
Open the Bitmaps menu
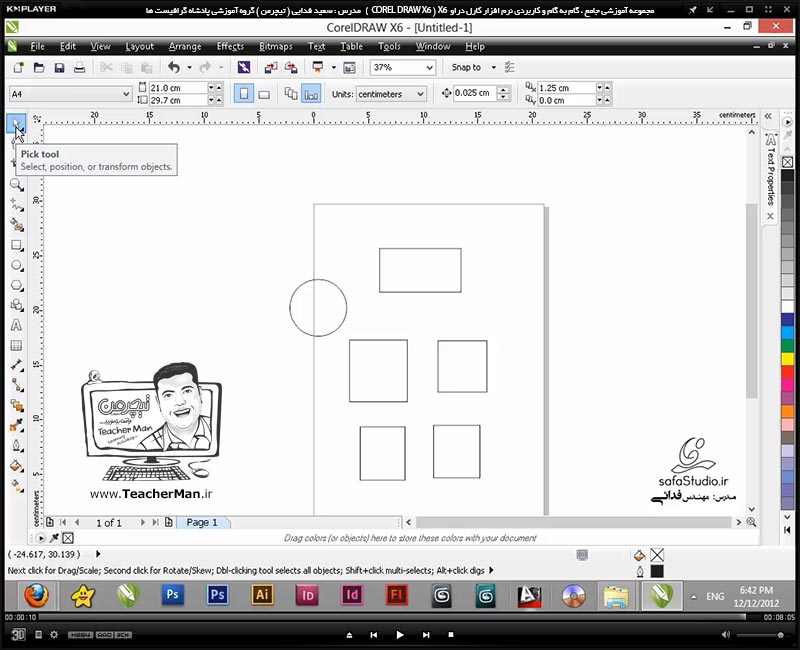click(276, 46)
